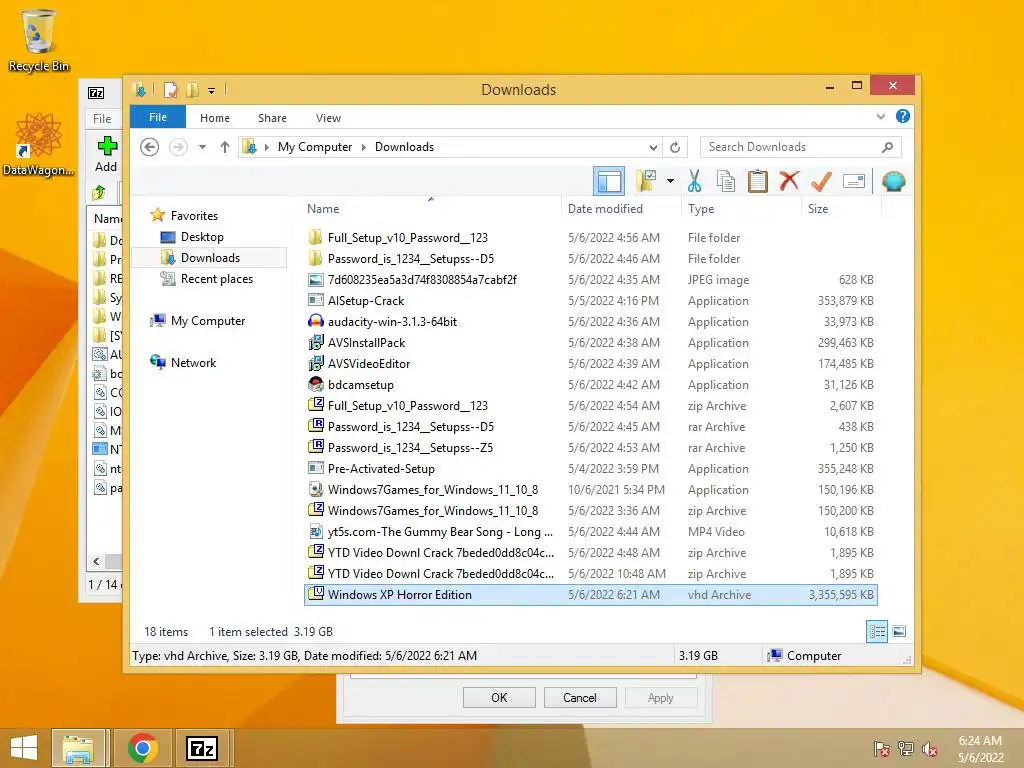Sort by Type column header
The image size is (1024, 768).
[x=701, y=208]
